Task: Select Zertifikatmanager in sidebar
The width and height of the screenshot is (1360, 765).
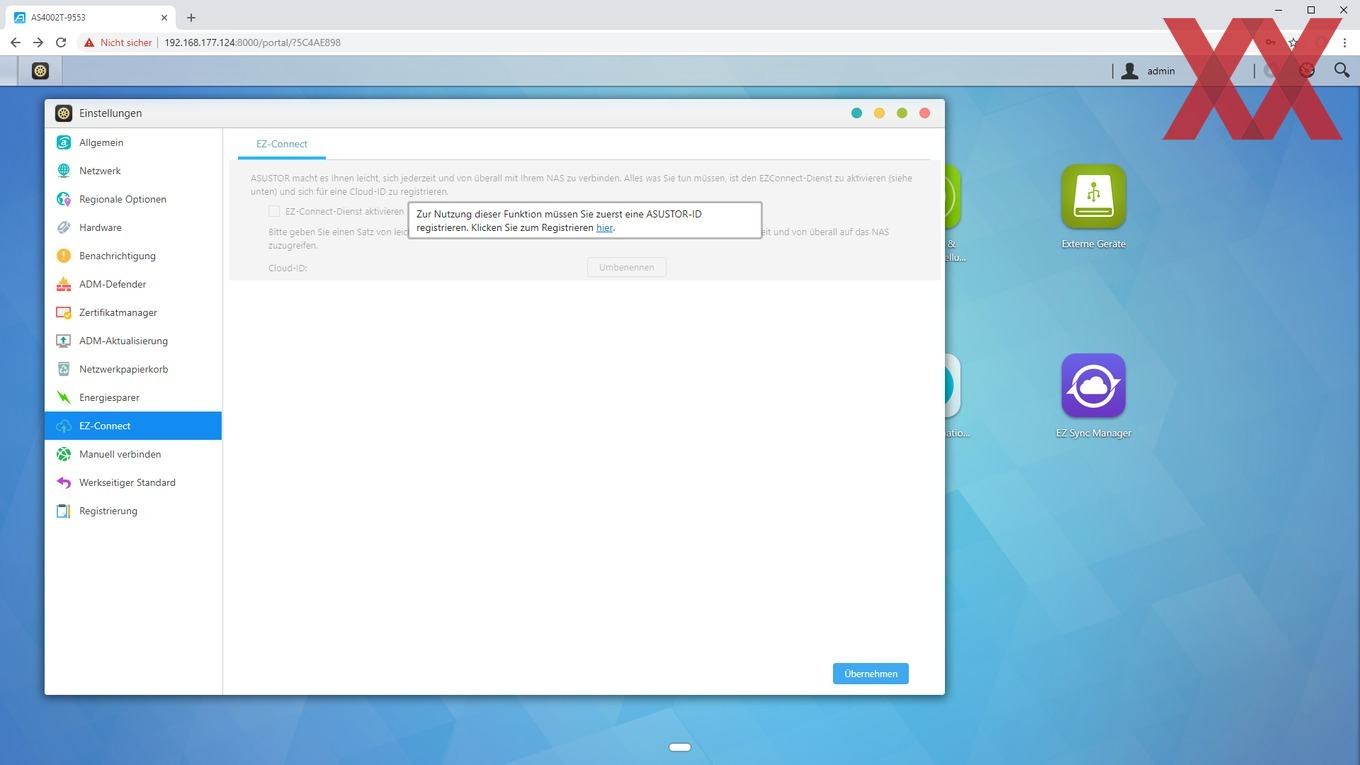Action: click(x=133, y=312)
